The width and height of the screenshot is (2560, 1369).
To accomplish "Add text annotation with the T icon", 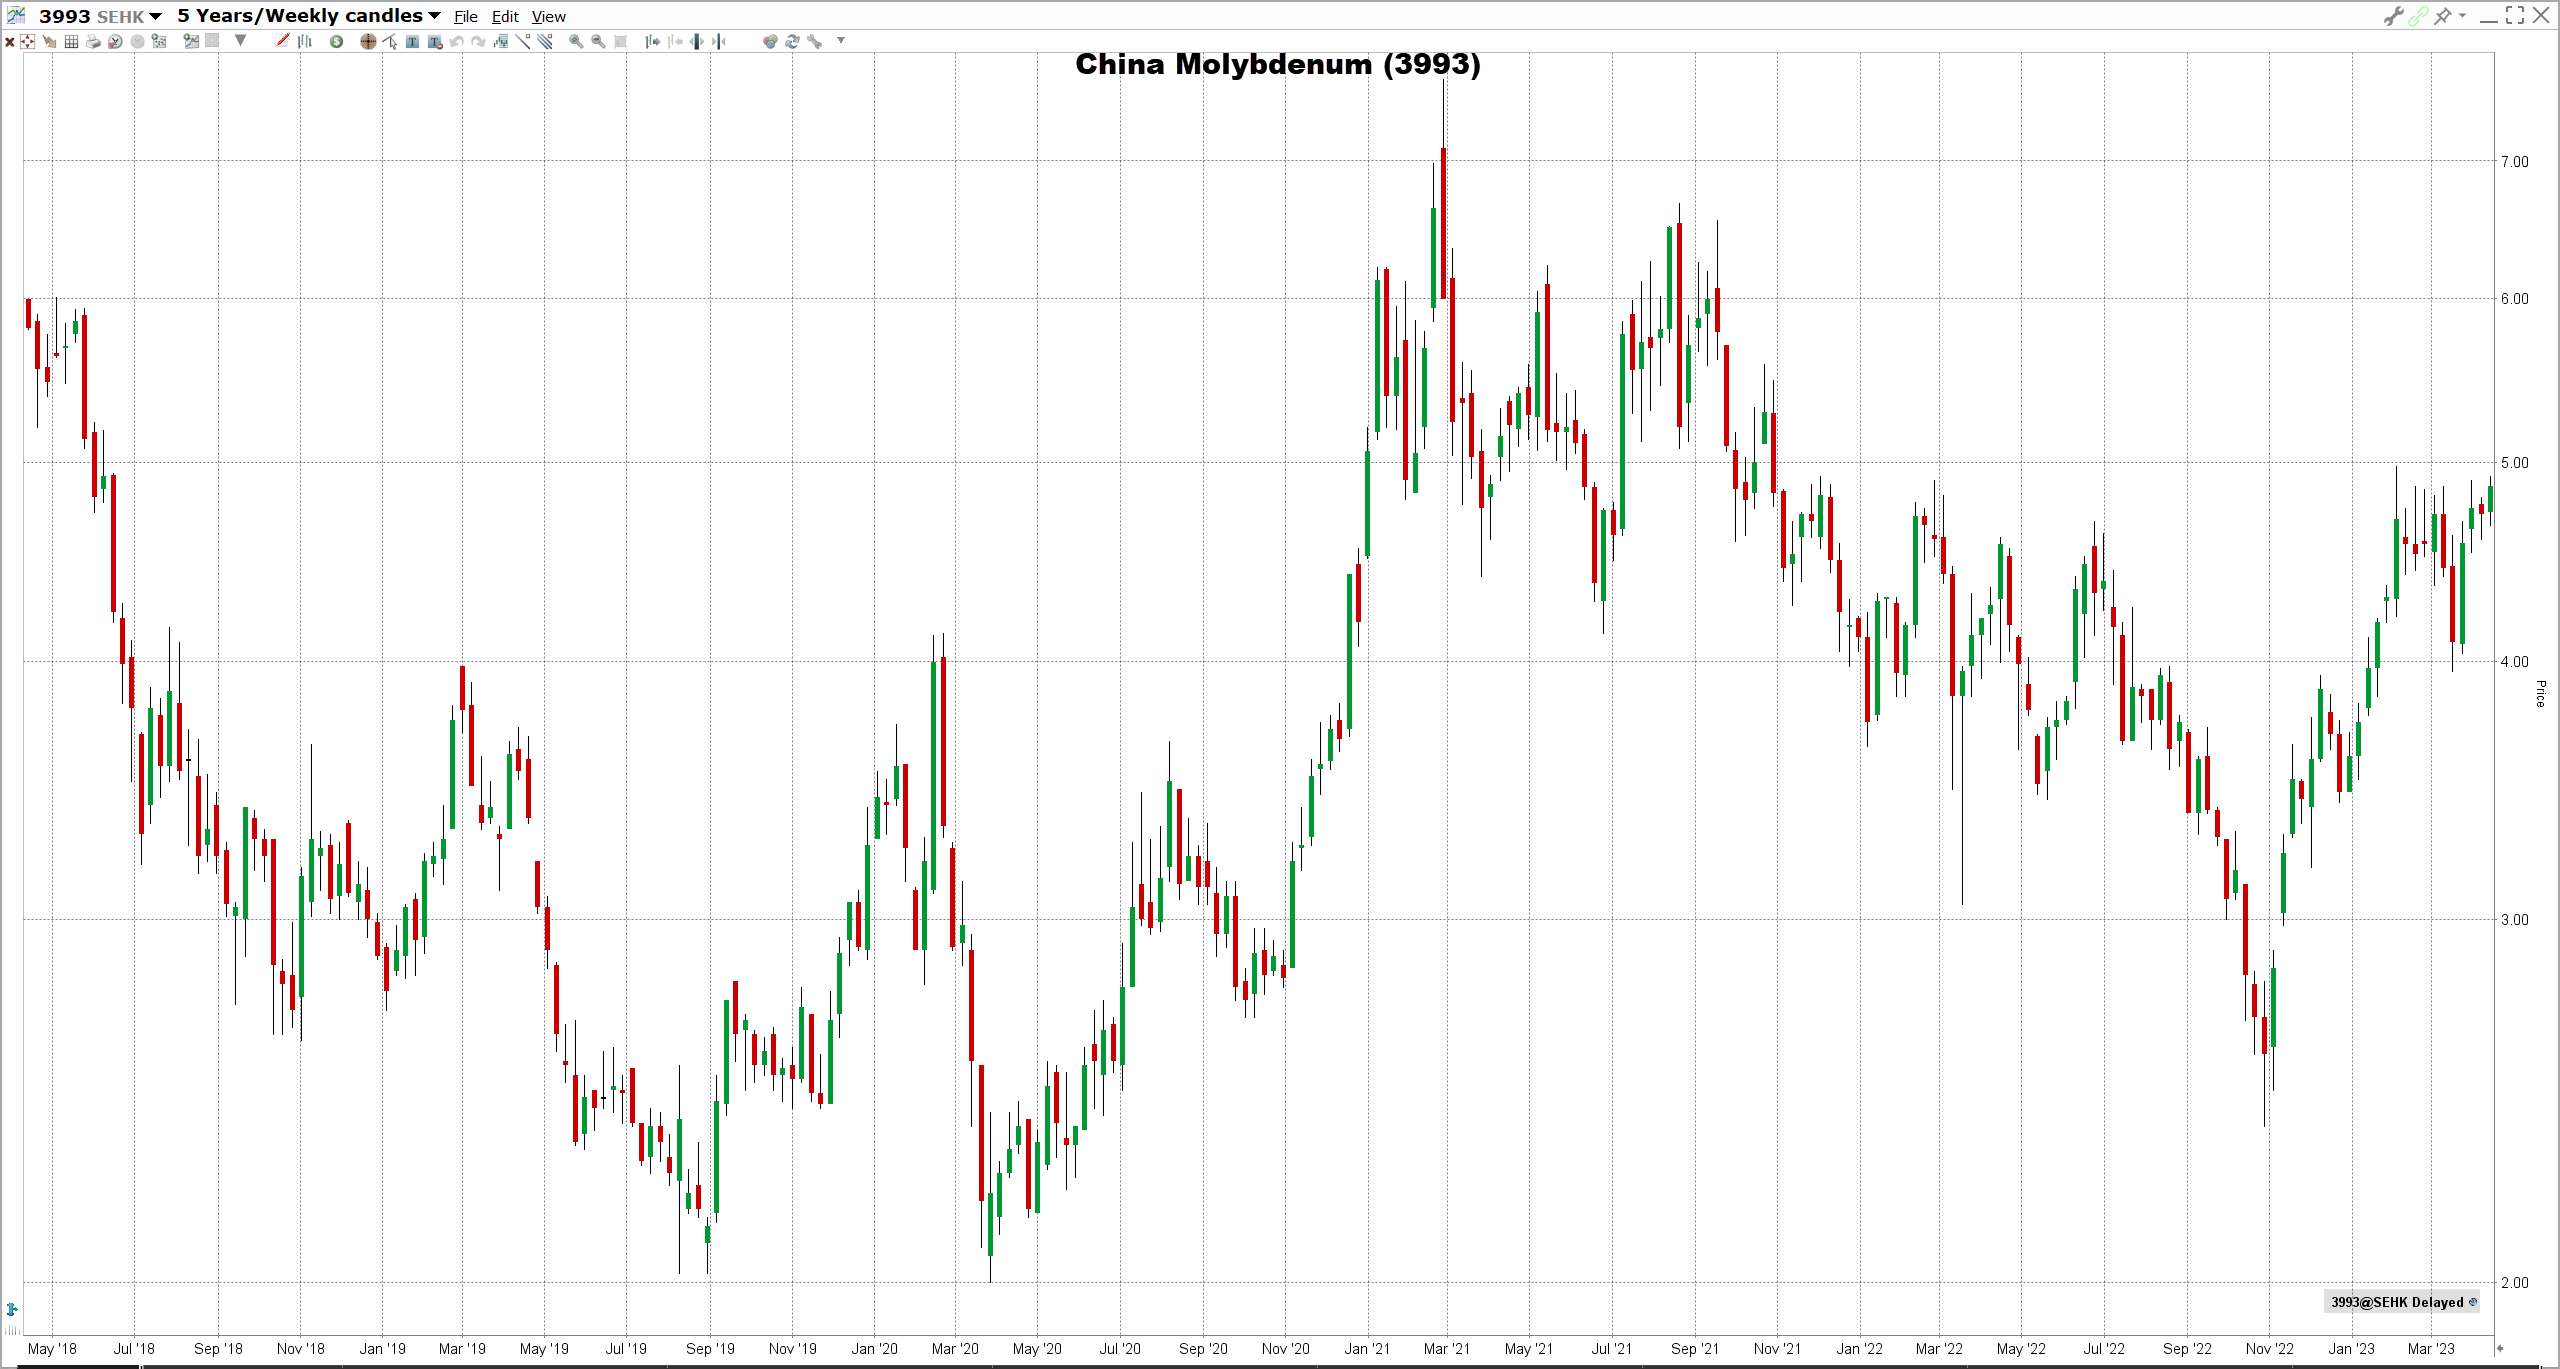I will 412,41.
